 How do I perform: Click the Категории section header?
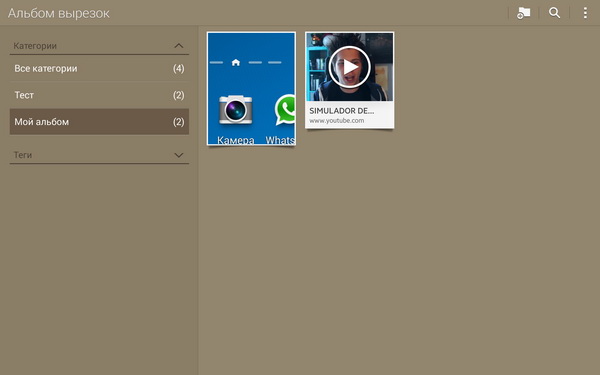tap(99, 46)
